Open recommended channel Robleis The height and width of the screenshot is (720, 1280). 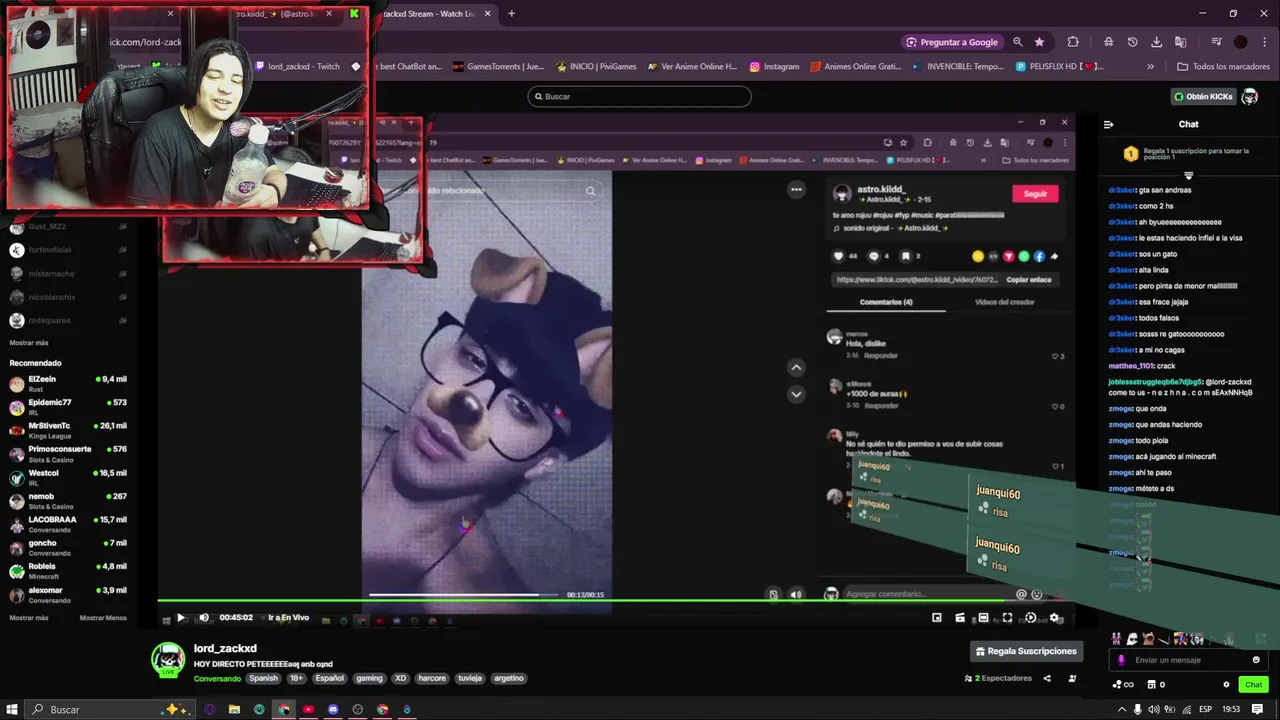[x=68, y=571]
